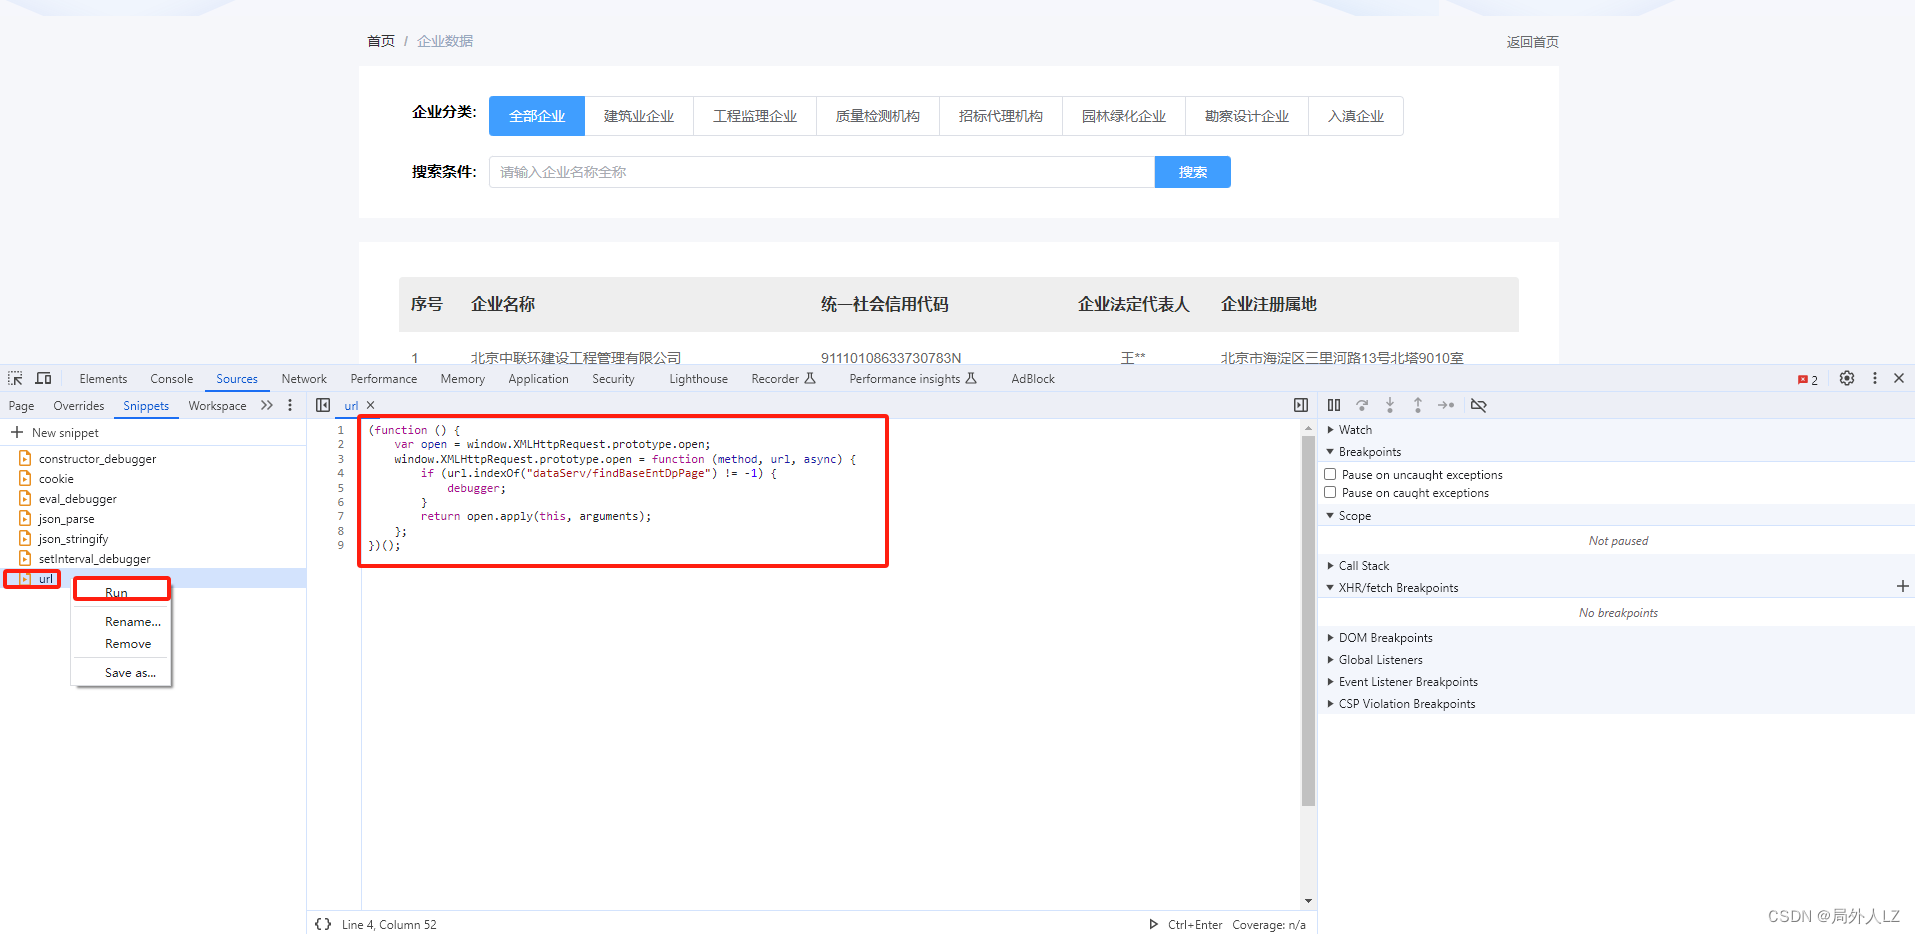Open the Snippets pane more options menu
Viewport: 1915px width, 934px height.
click(x=290, y=405)
